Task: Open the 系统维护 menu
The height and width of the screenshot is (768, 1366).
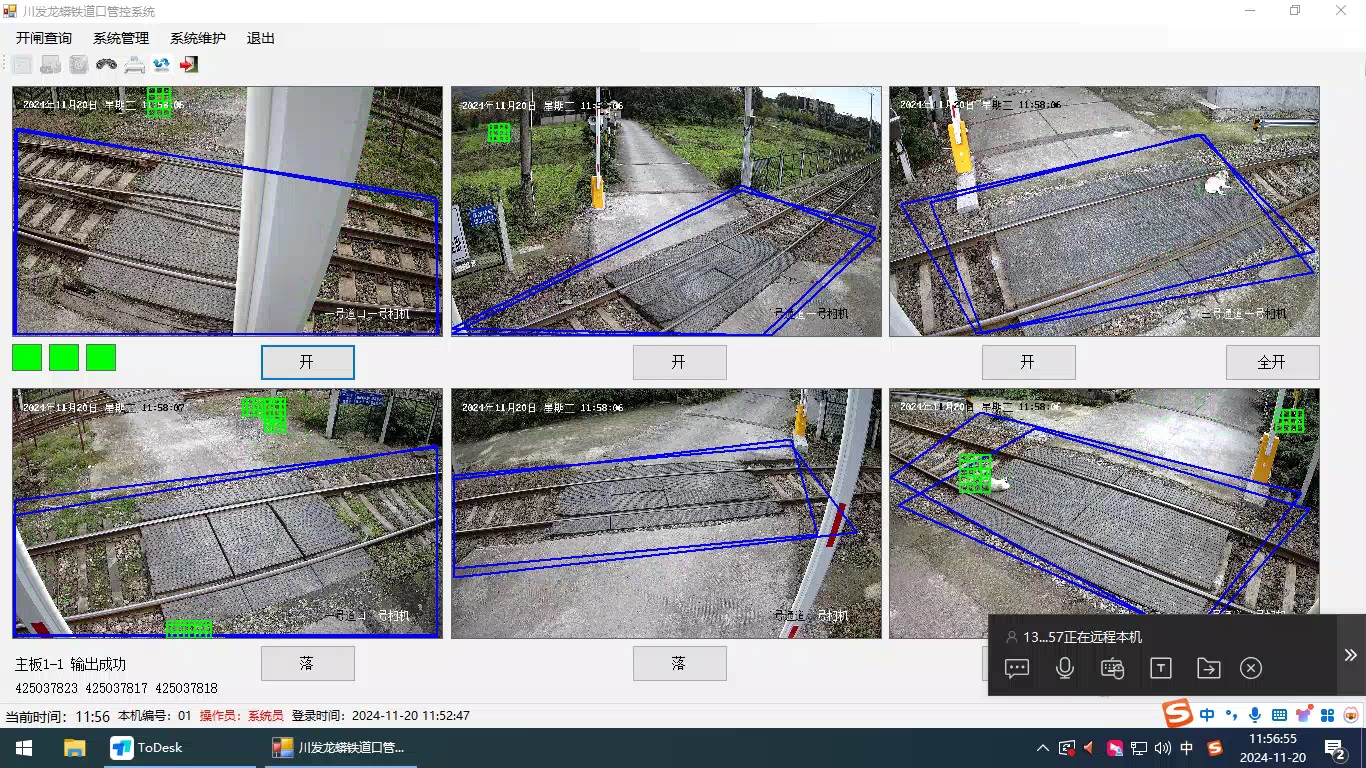Action: tap(198, 38)
